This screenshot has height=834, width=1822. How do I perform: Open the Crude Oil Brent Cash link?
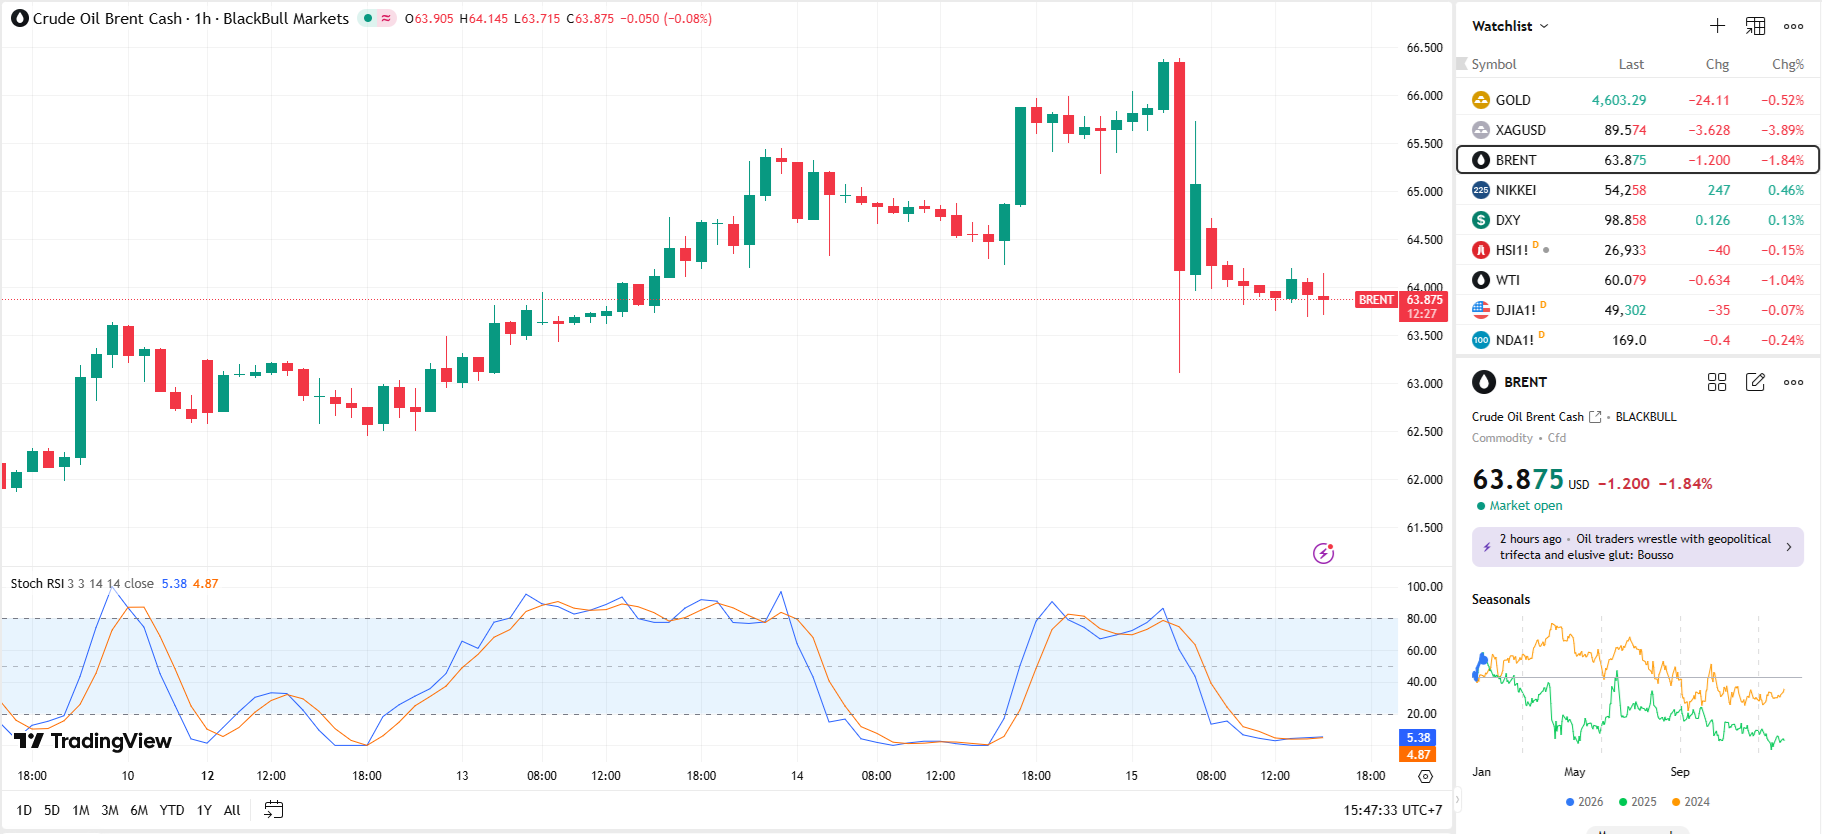pos(1528,417)
